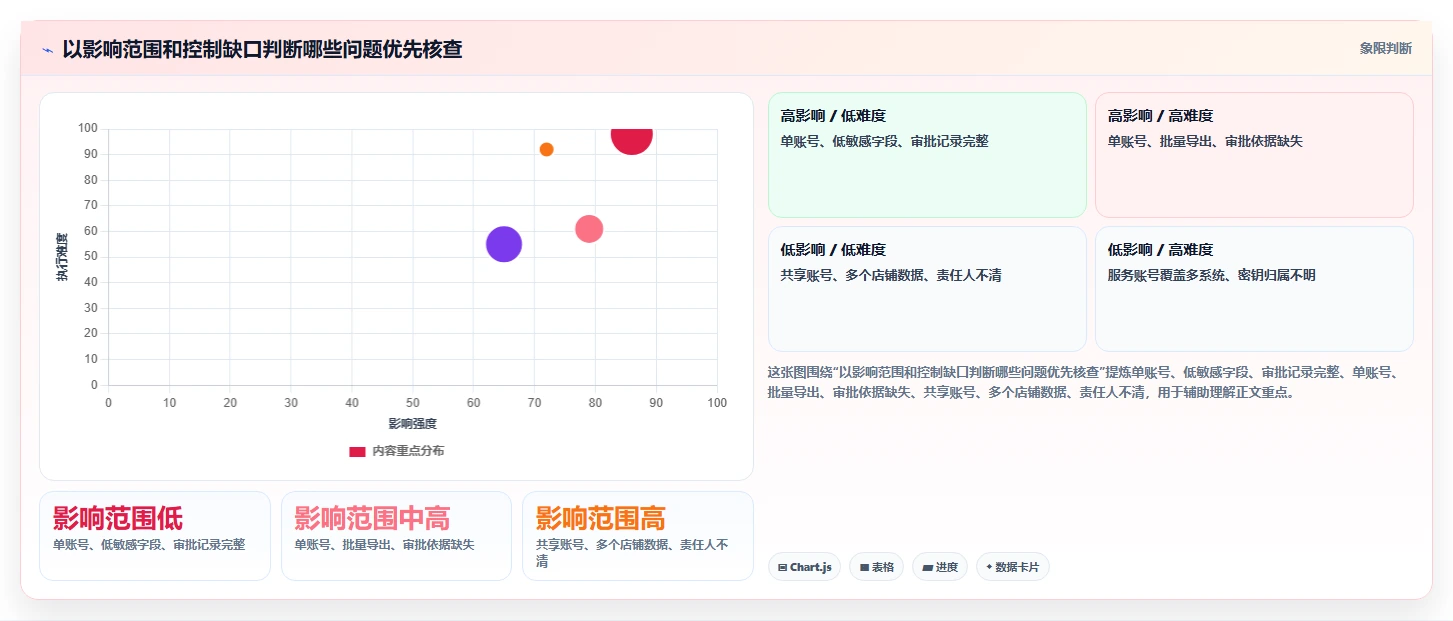Image resolution: width=1453 pixels, height=621 pixels.
Task: Toggle the 内容重点分布 legend swatch
Action: pos(357,451)
